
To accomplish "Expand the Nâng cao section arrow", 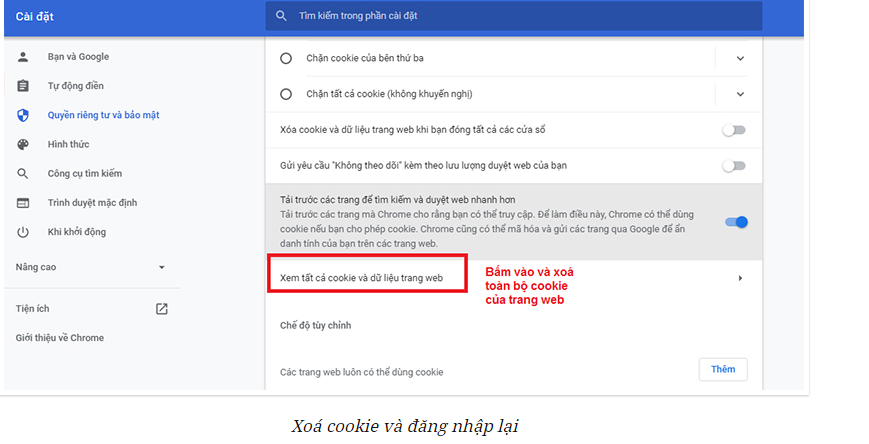I will (161, 267).
